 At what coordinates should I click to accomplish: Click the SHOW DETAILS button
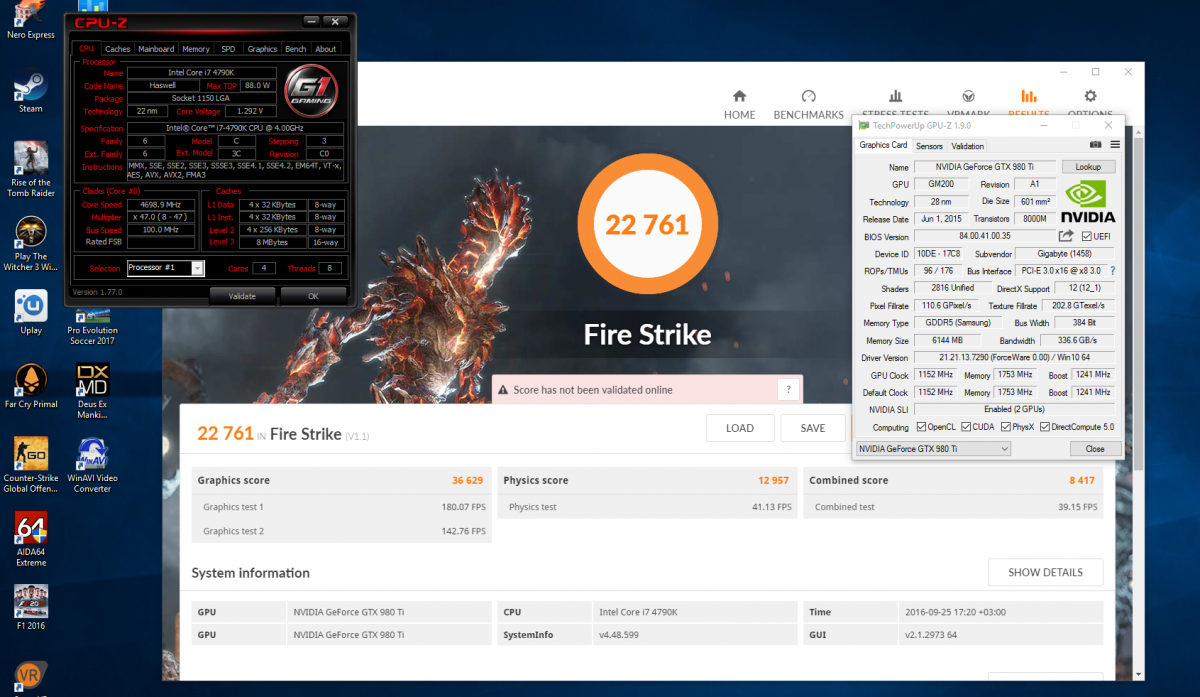(x=1045, y=572)
